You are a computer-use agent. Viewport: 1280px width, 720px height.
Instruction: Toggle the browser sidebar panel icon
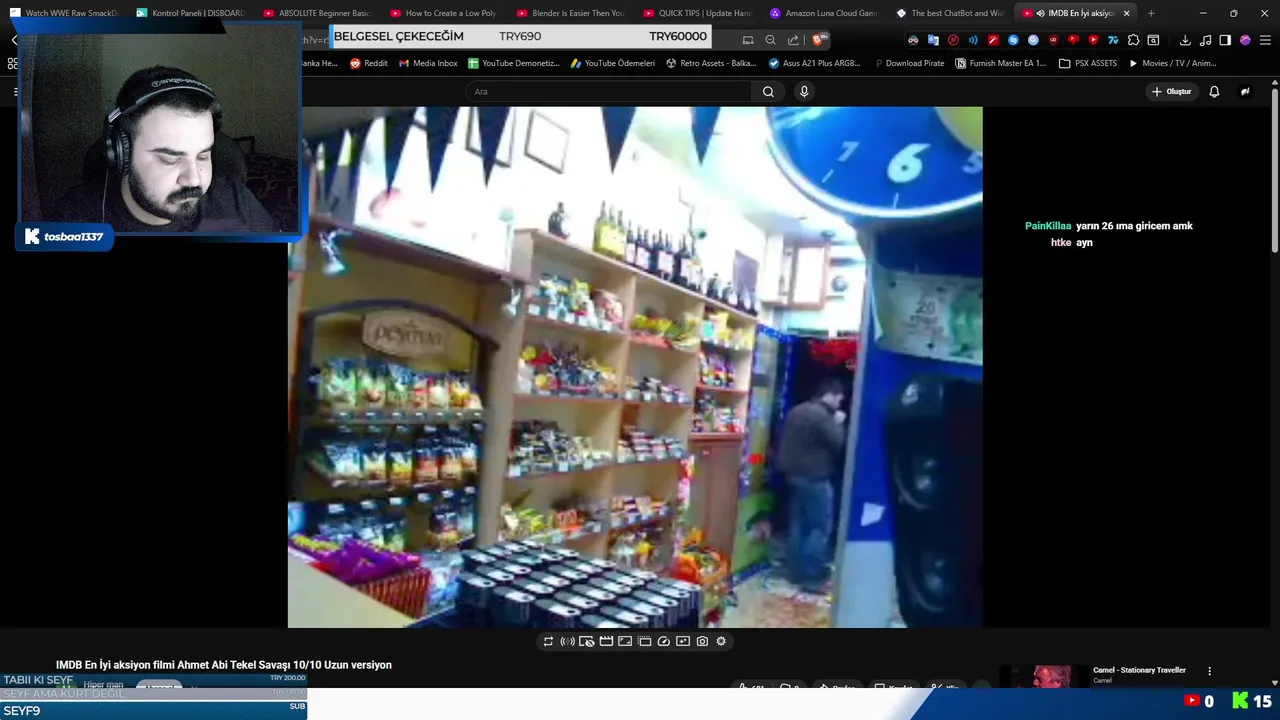coord(1225,40)
